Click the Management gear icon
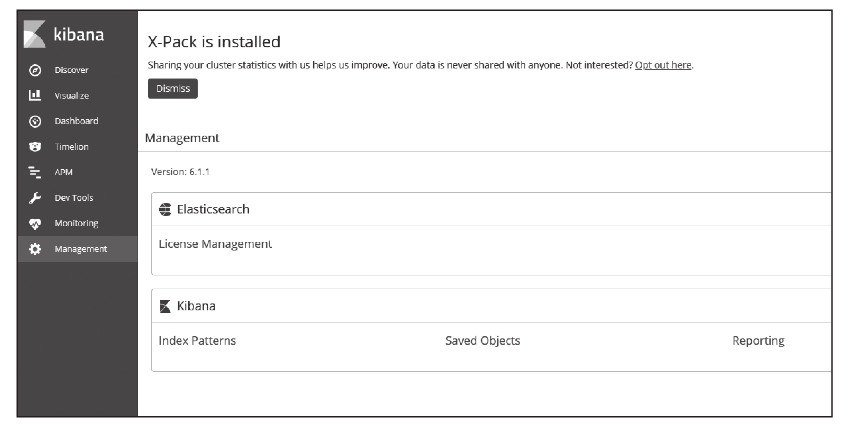This screenshot has height=427, width=849. pos(35,249)
